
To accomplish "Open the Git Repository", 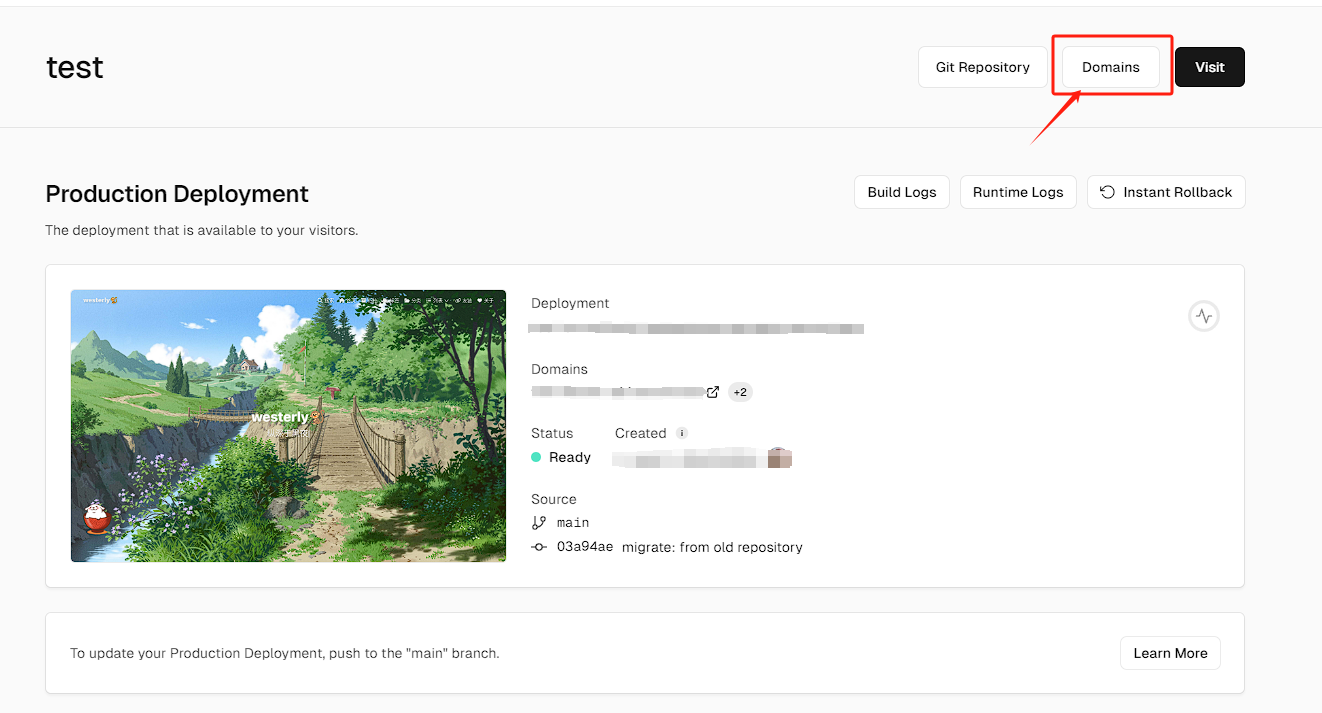I will [x=982, y=67].
